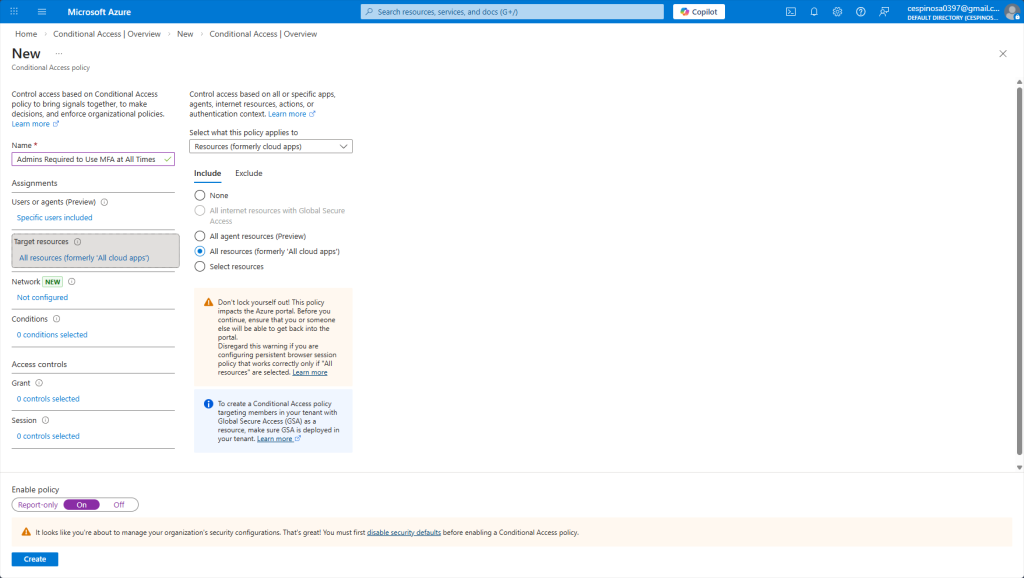The height and width of the screenshot is (578, 1024).
Task: Select All agent resources (Preview) option
Action: tap(200, 236)
